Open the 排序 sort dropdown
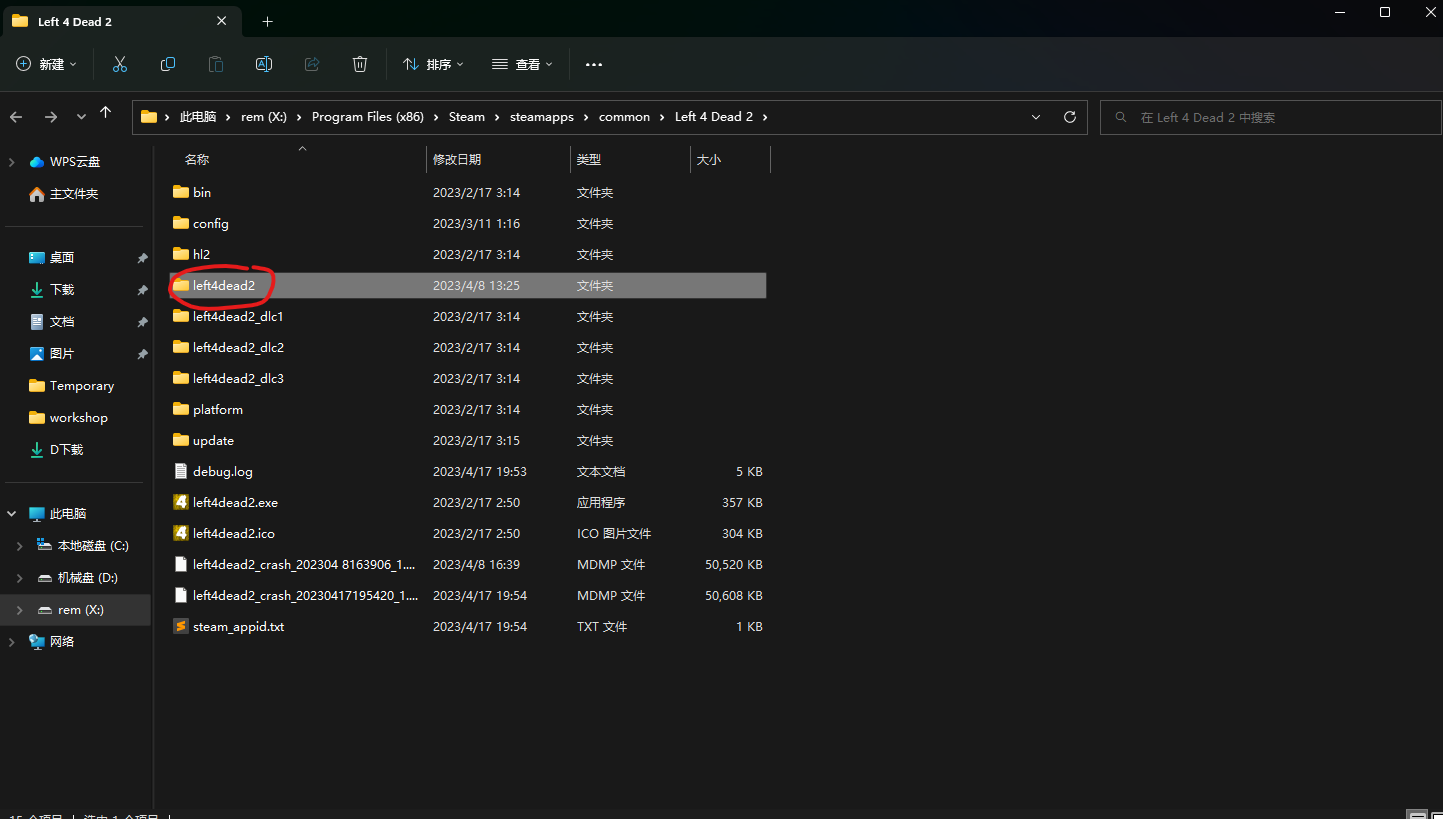 pos(433,64)
